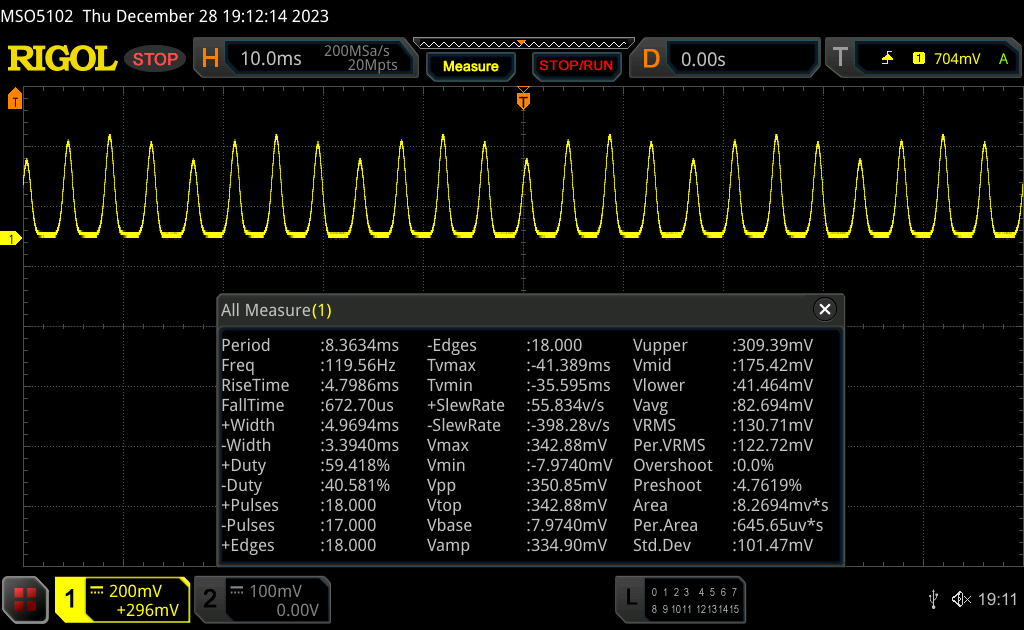
Task: Select the Preshoot 4.7619% measurement
Action: (x=717, y=485)
